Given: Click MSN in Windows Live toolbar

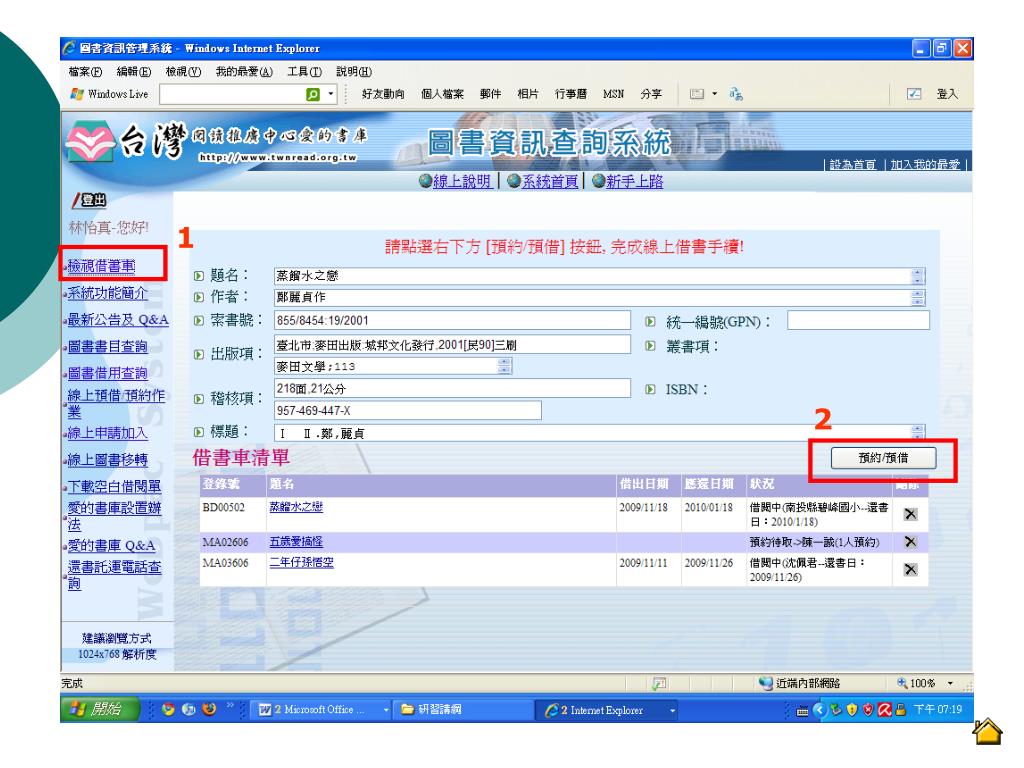Looking at the screenshot, I should click(x=613, y=94).
